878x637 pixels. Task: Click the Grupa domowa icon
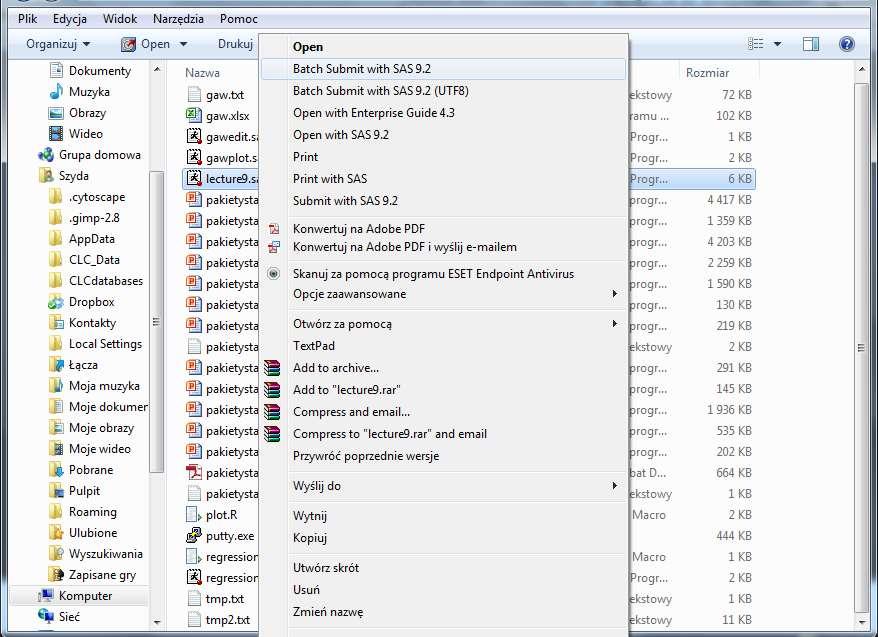(x=46, y=154)
